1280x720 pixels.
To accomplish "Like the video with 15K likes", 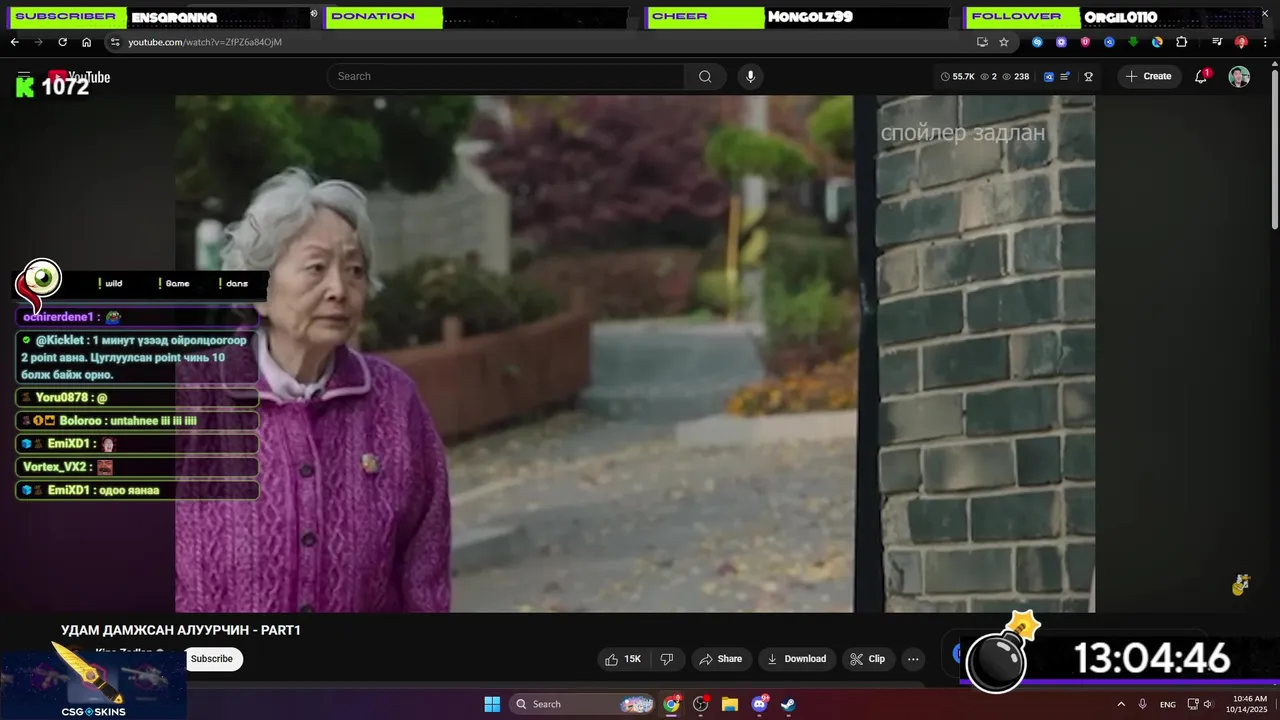I will 624,659.
